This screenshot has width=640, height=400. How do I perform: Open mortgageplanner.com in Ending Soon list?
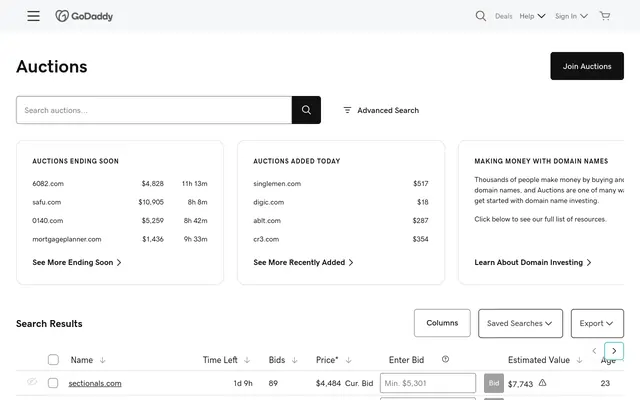(x=67, y=239)
